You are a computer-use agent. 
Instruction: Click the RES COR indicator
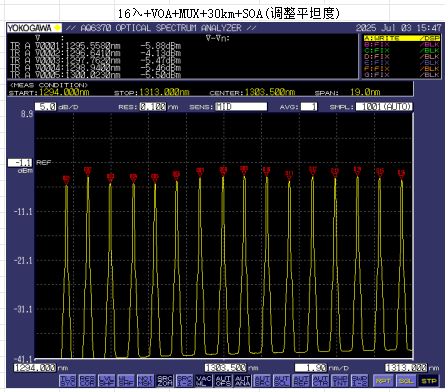(87, 380)
